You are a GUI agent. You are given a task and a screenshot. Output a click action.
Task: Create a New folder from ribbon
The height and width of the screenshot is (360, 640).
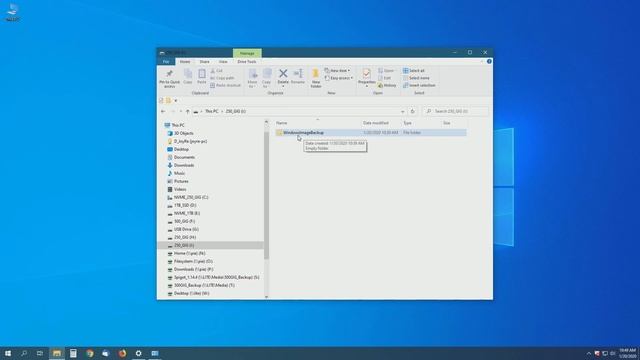[x=316, y=78]
